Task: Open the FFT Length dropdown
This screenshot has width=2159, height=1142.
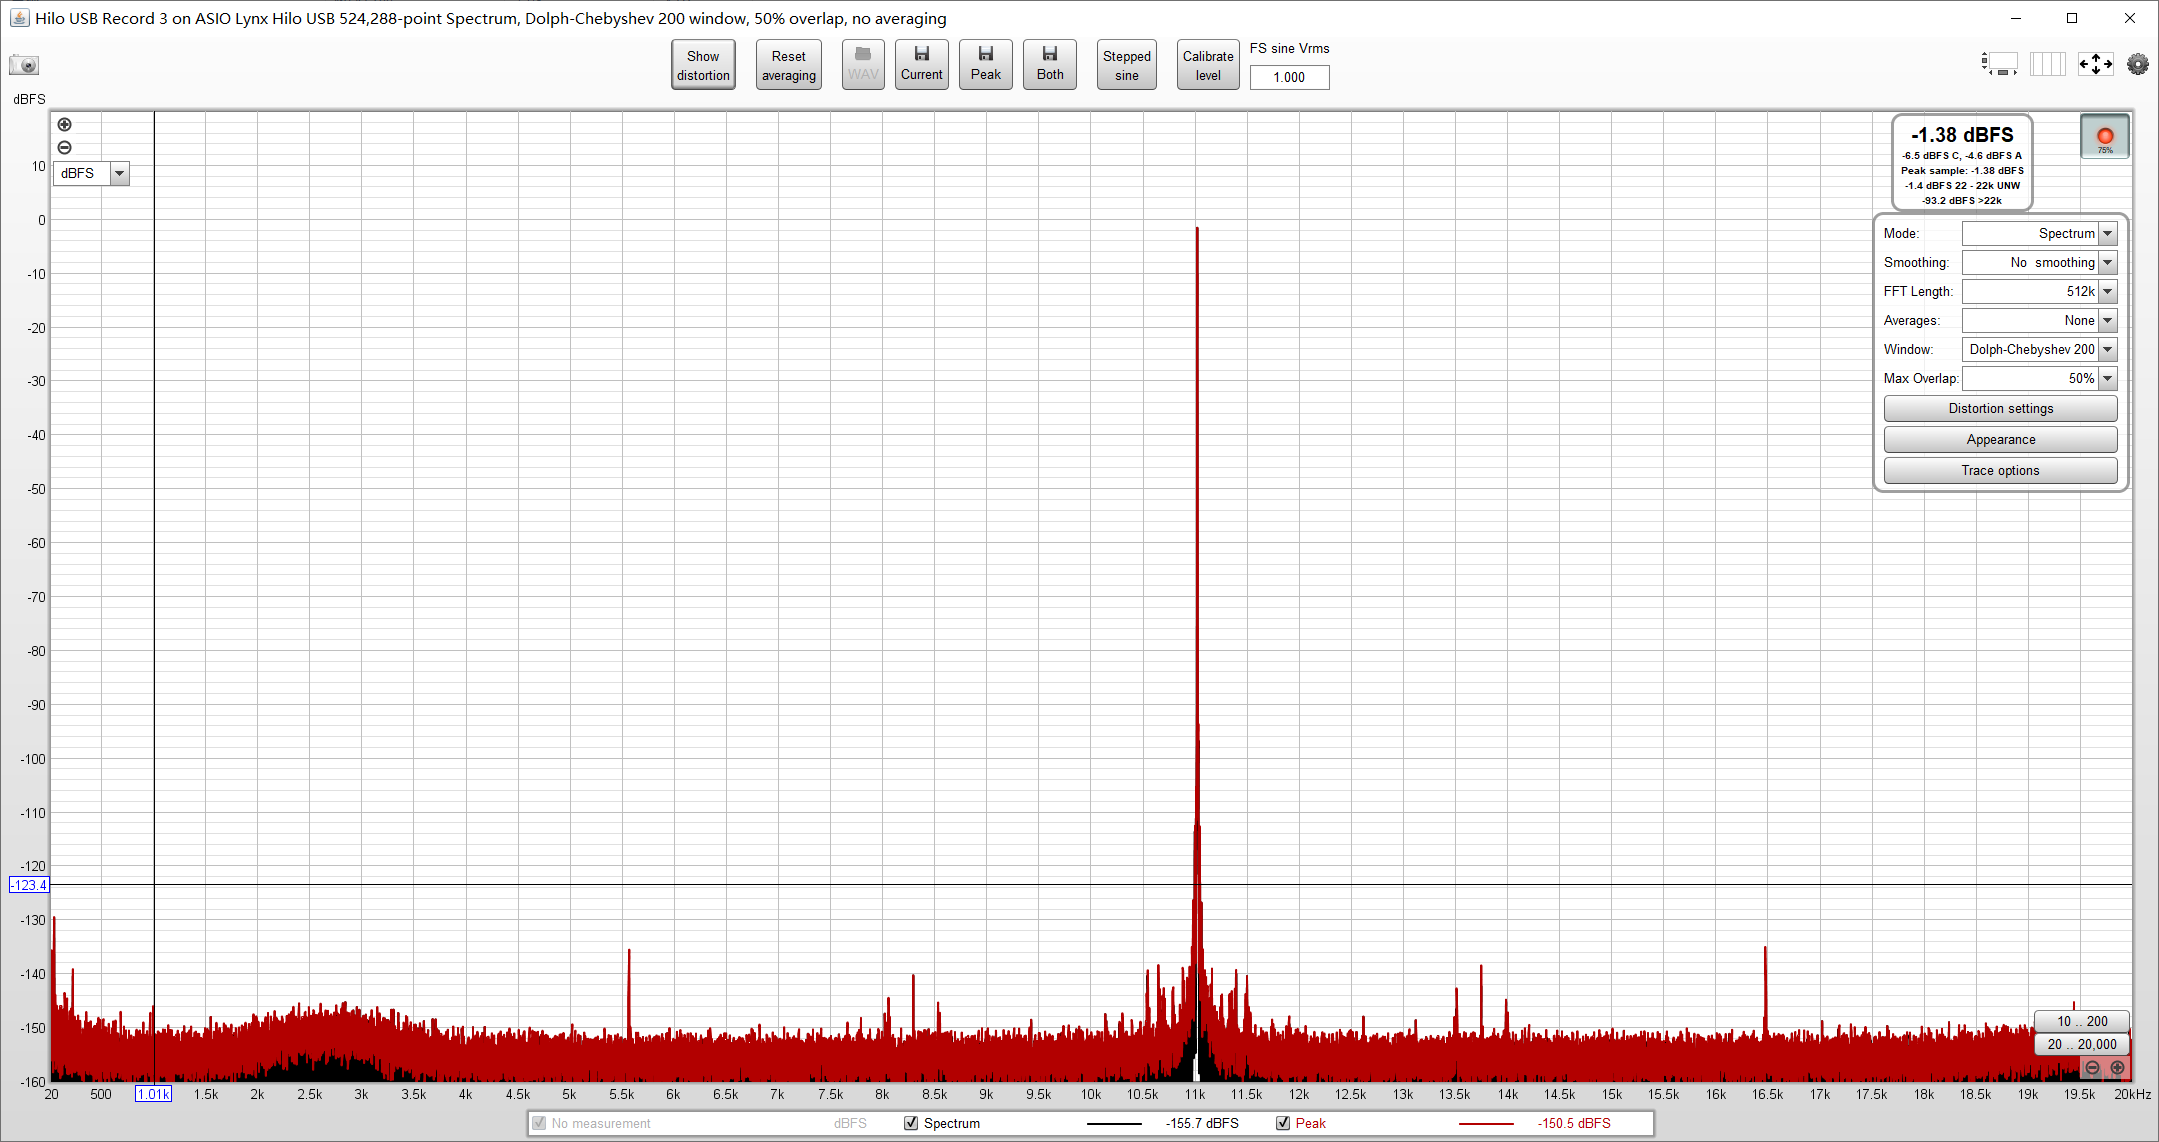Action: pyautogui.click(x=2107, y=292)
